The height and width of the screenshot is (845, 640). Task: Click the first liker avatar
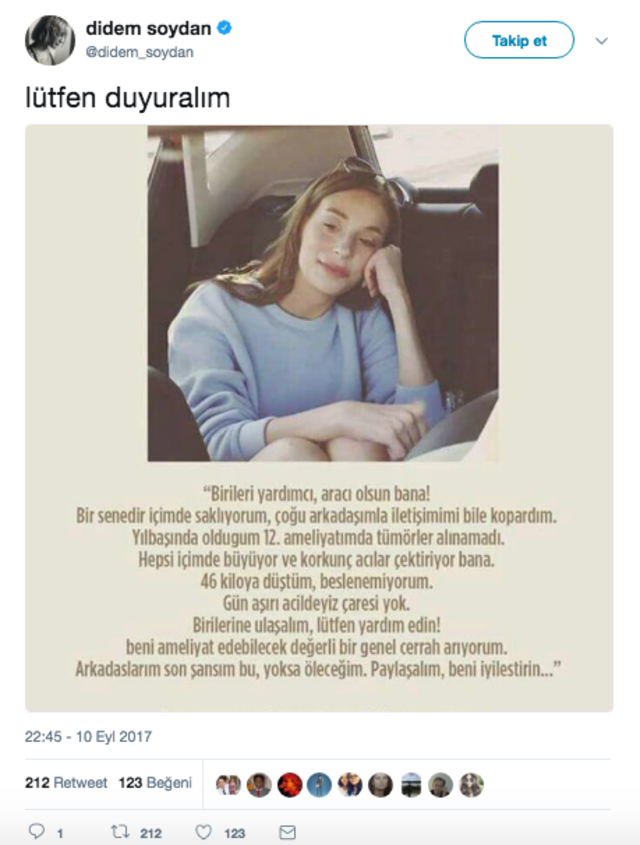click(x=228, y=785)
